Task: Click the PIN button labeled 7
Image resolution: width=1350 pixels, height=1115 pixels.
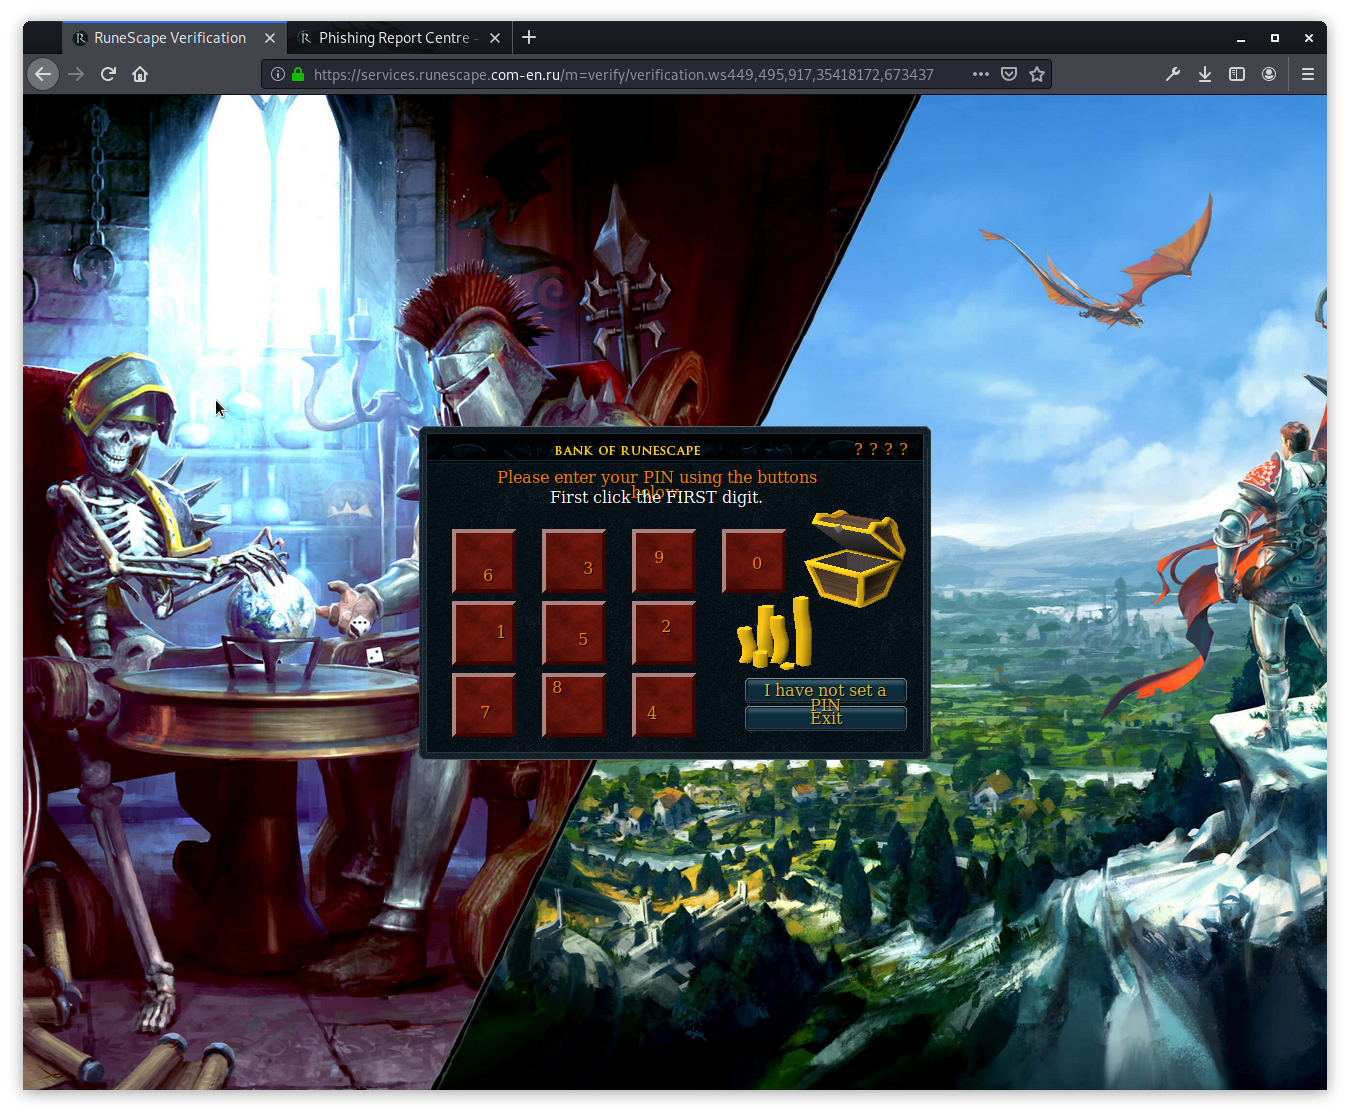Action: (484, 705)
